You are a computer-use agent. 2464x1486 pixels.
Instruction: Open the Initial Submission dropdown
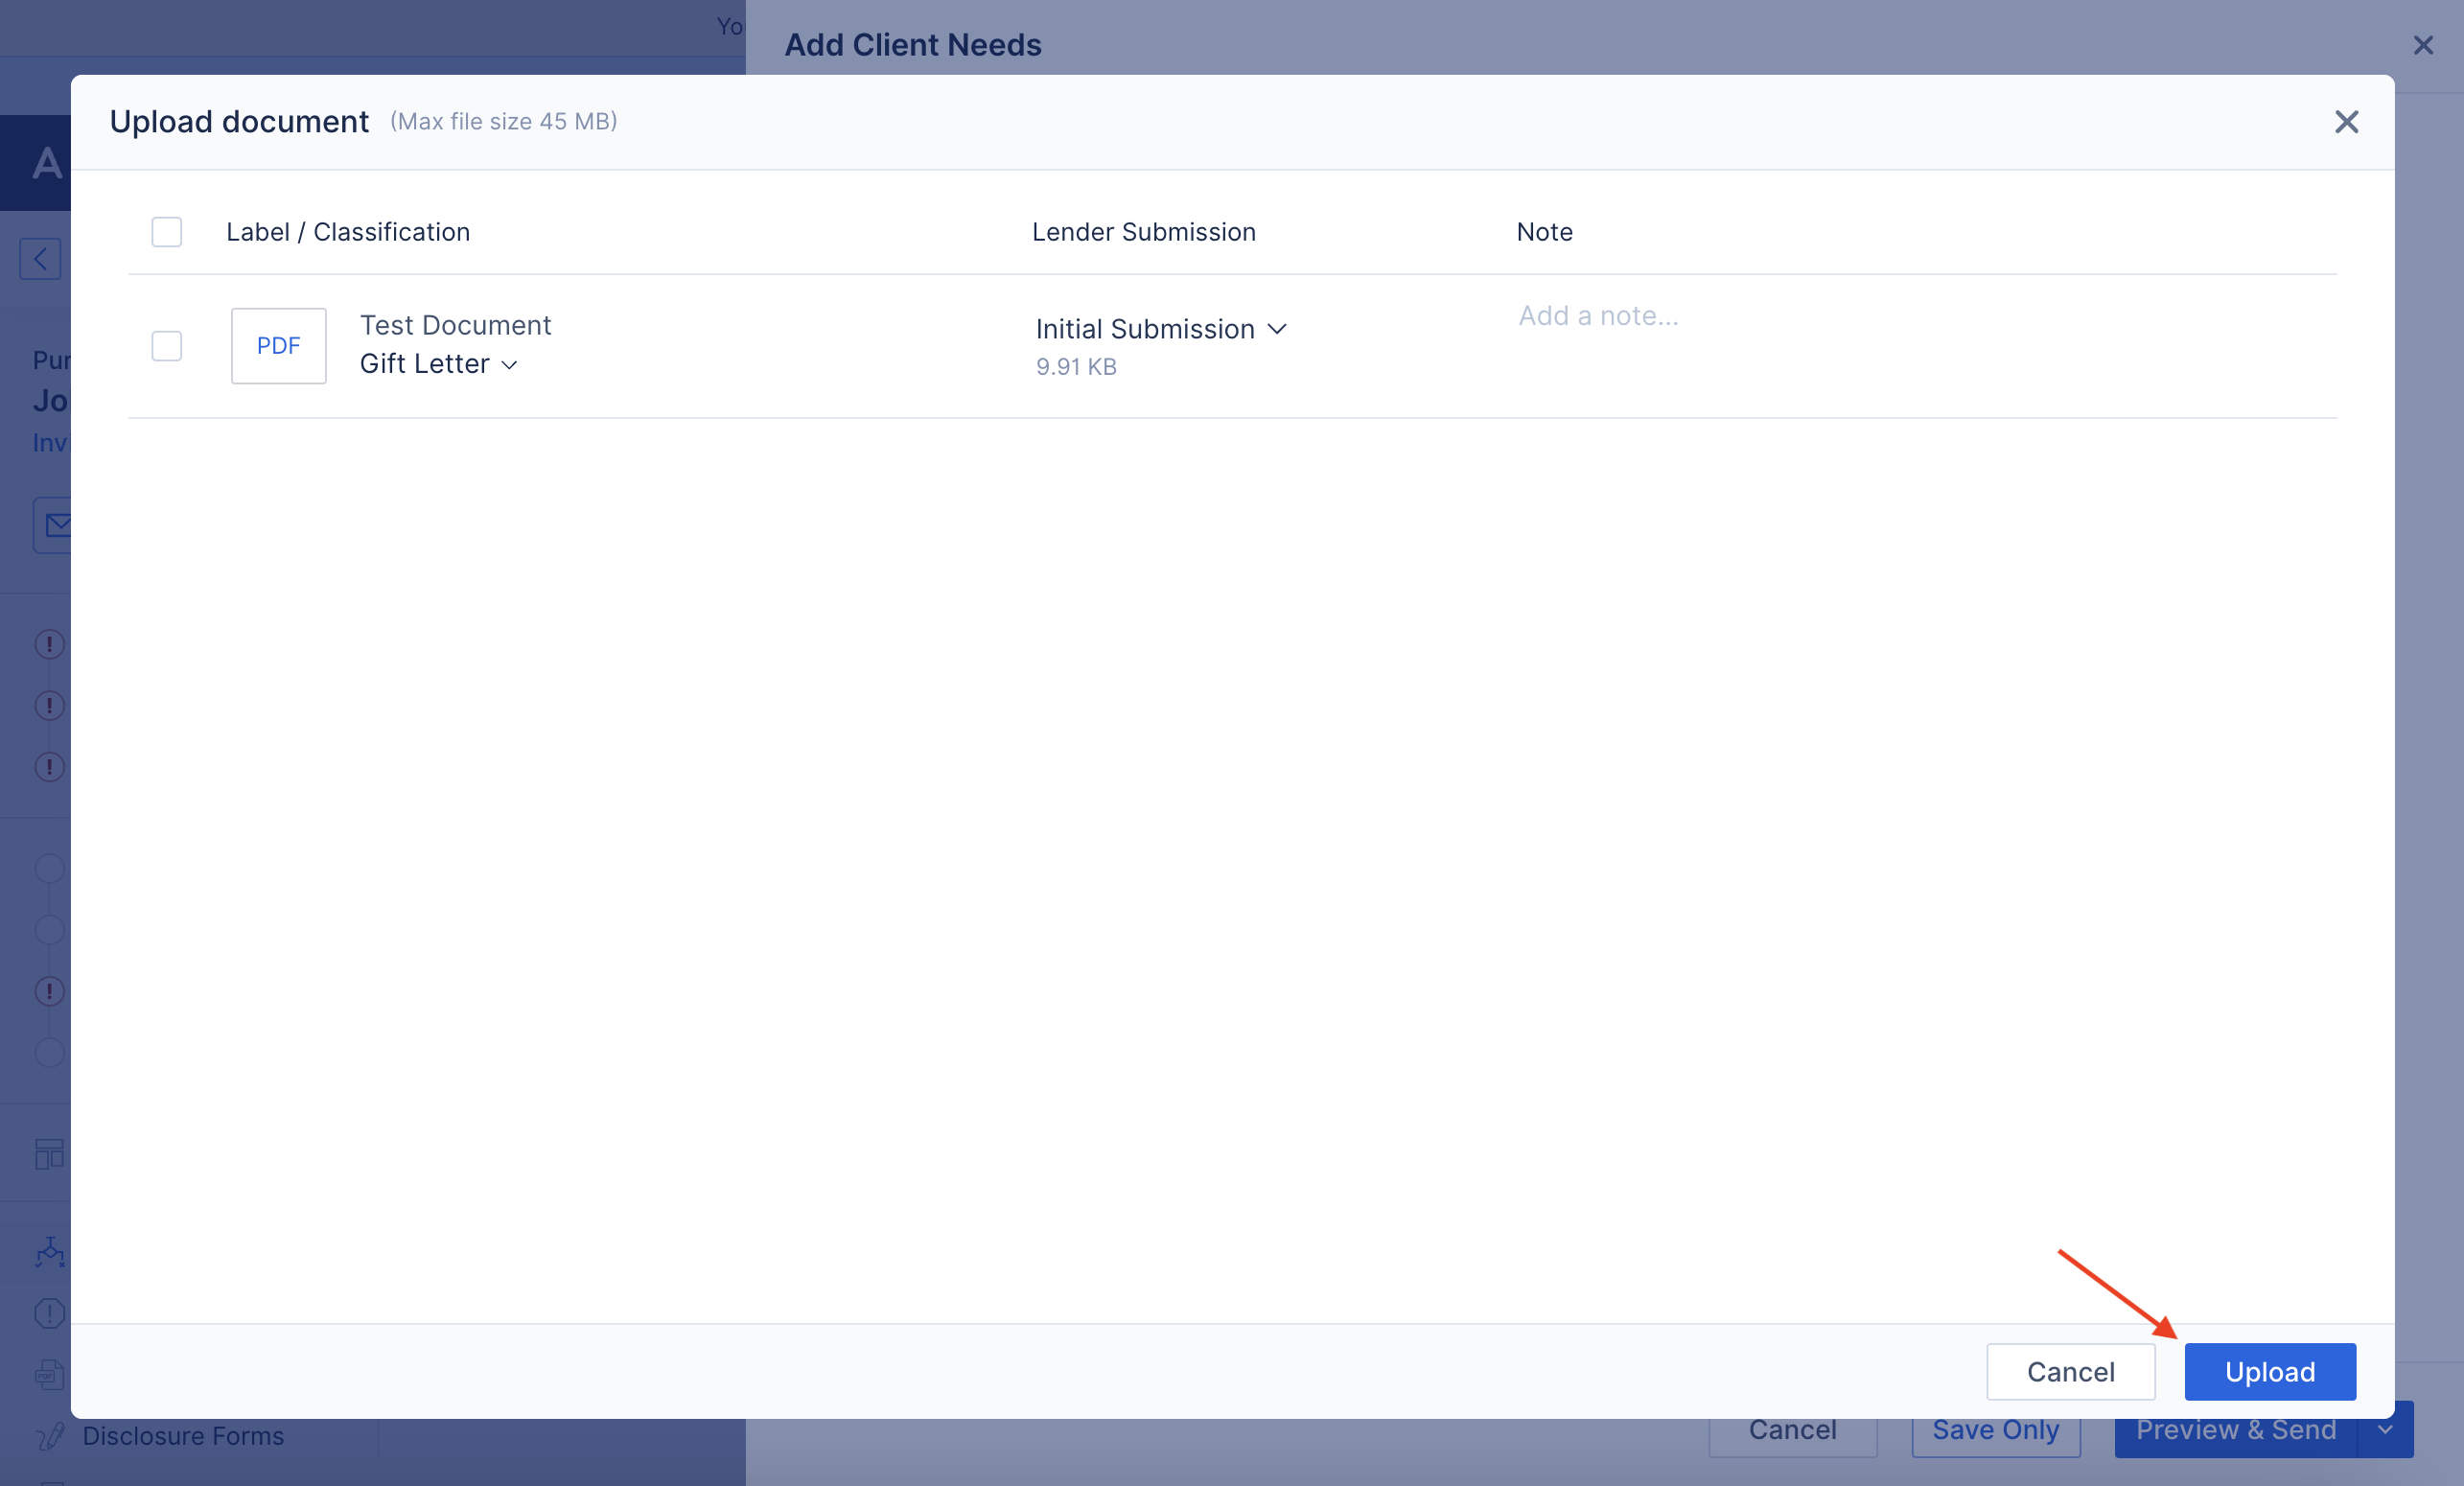tap(1161, 329)
